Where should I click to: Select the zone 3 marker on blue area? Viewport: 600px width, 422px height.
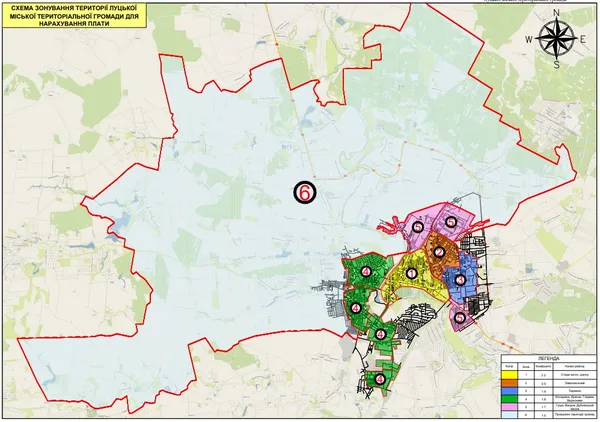[460, 280]
